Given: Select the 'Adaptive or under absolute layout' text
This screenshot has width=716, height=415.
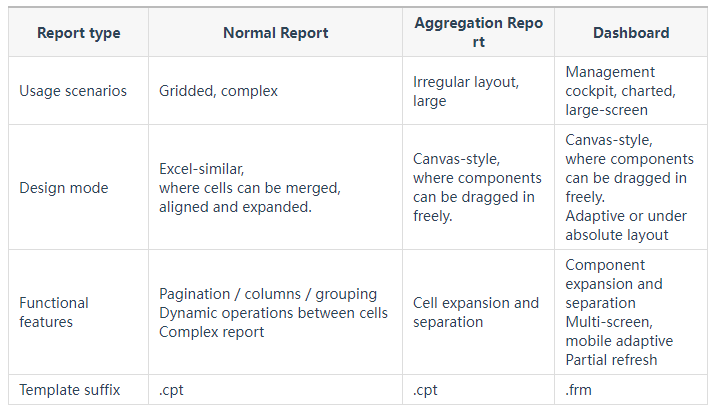Looking at the screenshot, I should coord(626,226).
